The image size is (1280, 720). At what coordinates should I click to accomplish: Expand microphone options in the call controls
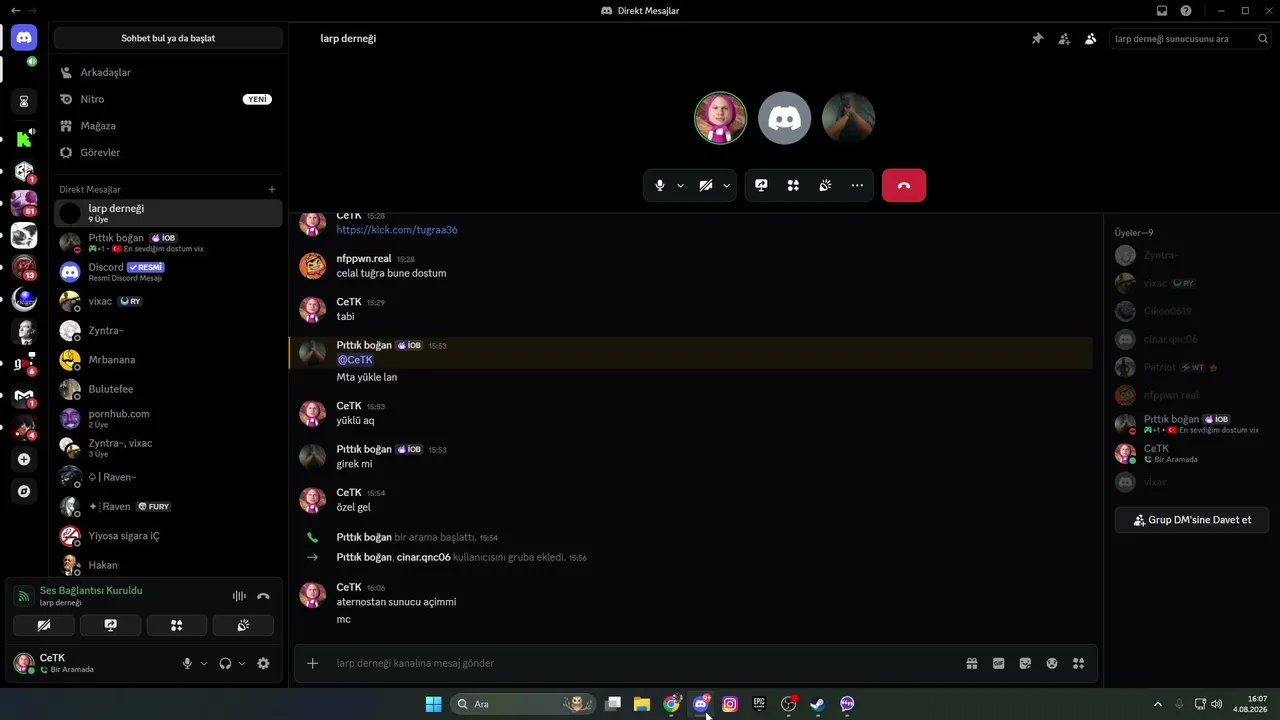coord(680,185)
